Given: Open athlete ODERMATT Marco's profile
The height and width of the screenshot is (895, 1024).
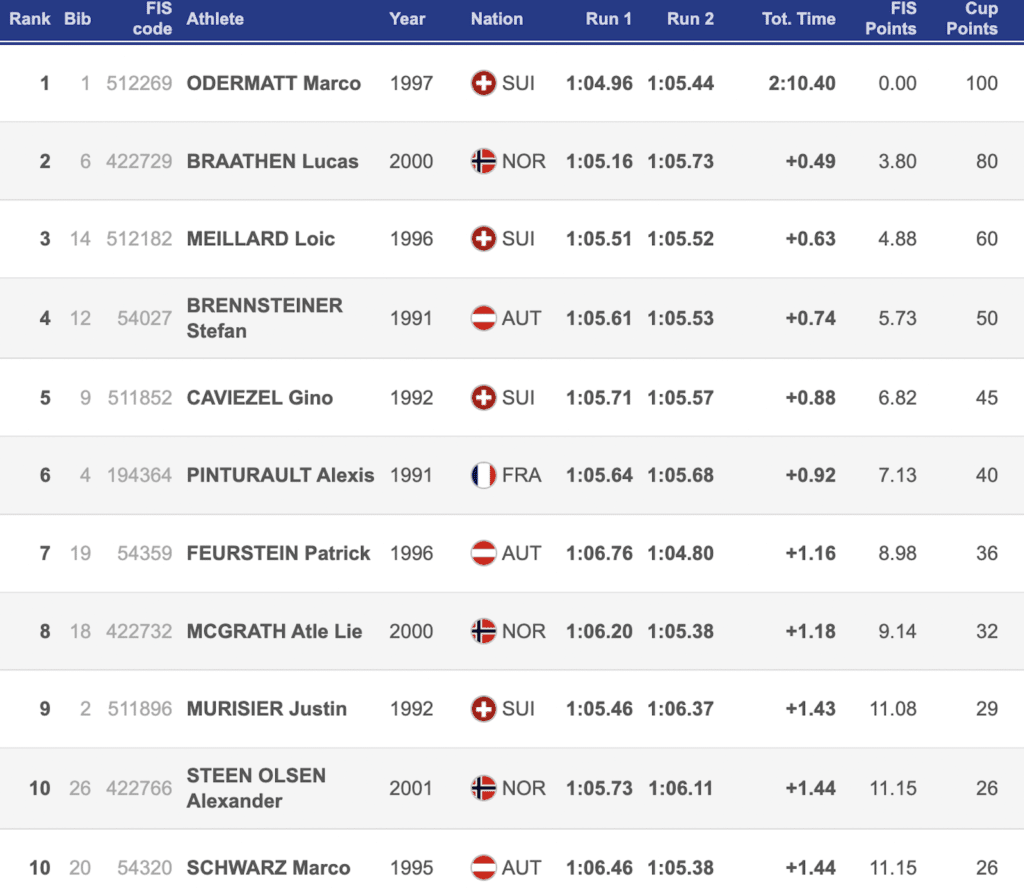Looking at the screenshot, I should [273, 83].
